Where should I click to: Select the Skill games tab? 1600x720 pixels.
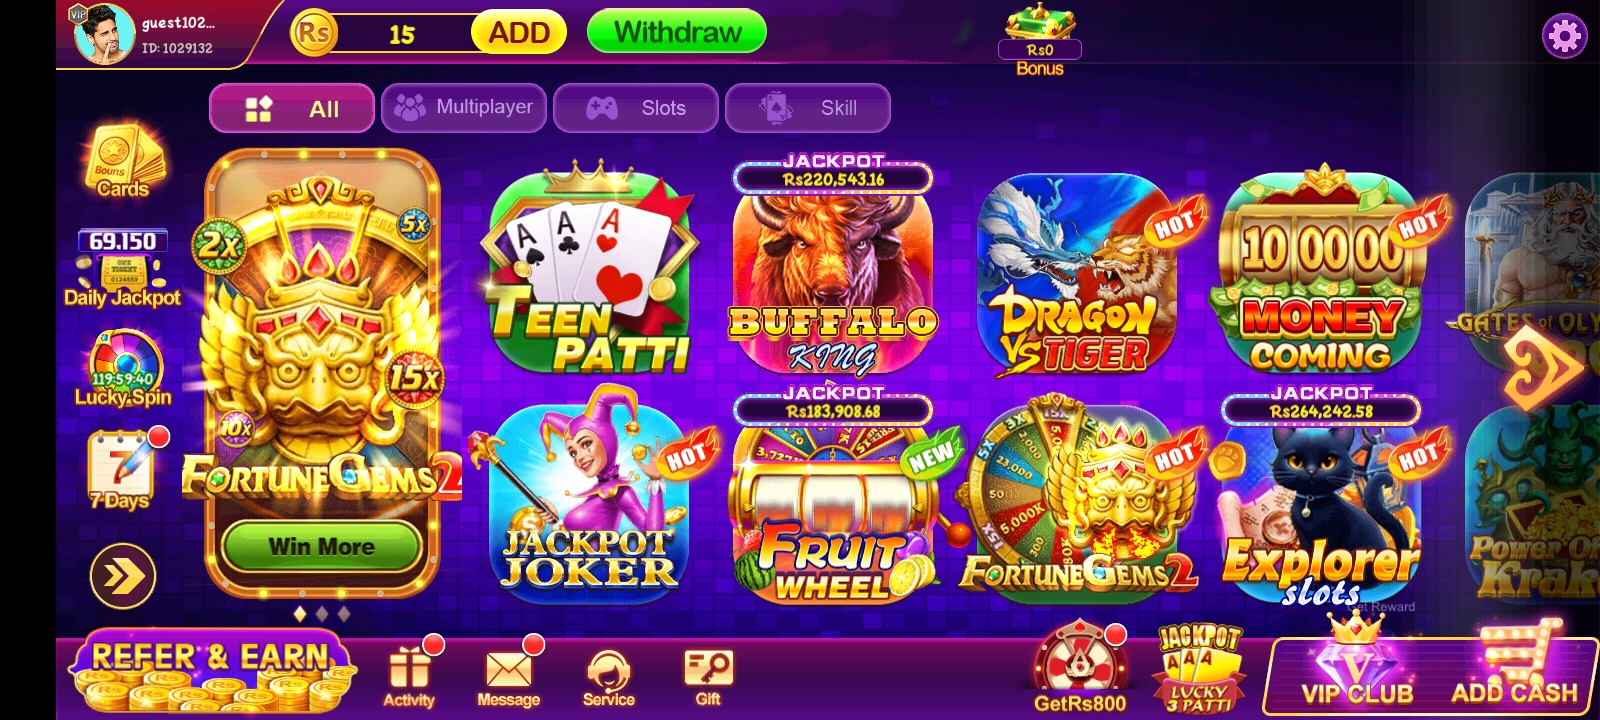808,108
